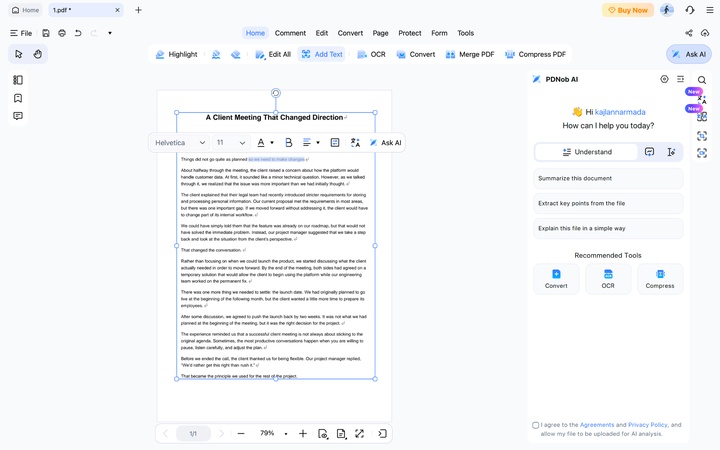Open the bookmarks panel icon
The image size is (720, 450).
(x=18, y=98)
